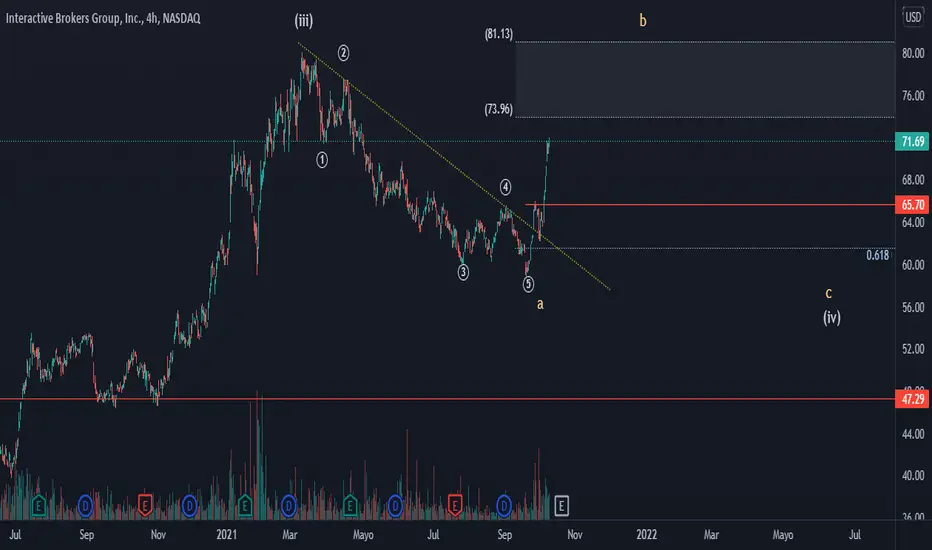This screenshot has height=550, width=932.
Task: Click the red 47.29 price tag
Action: pyautogui.click(x=912, y=399)
